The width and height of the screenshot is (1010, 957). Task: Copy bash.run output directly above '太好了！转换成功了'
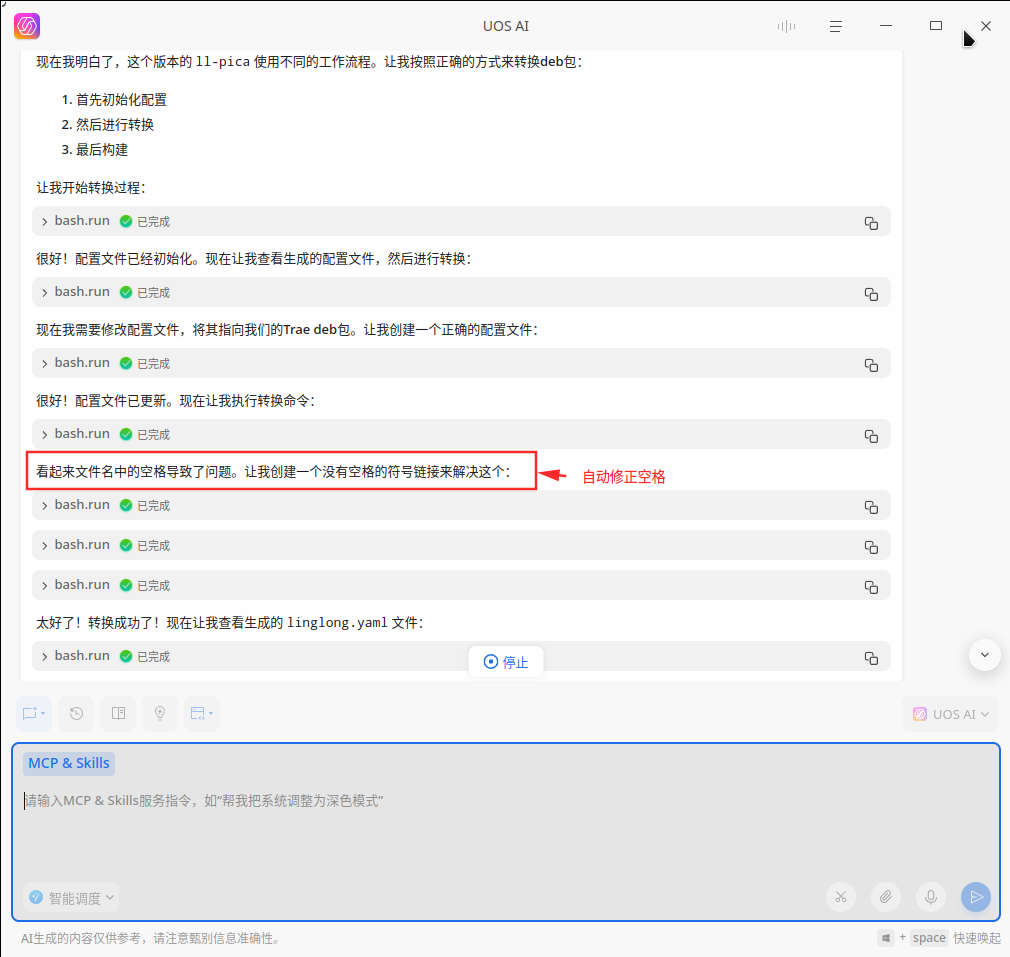coord(871,587)
